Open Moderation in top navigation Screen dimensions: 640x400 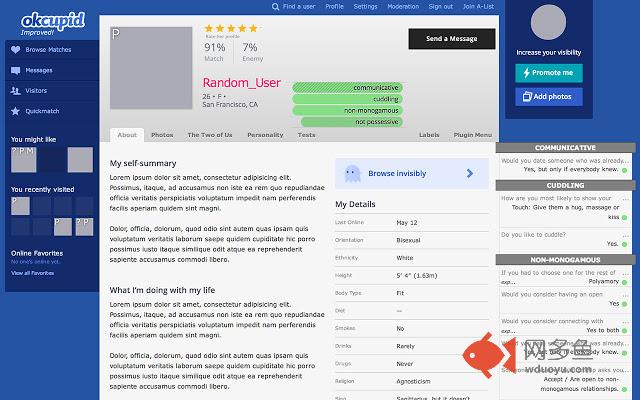pyautogui.click(x=403, y=7)
